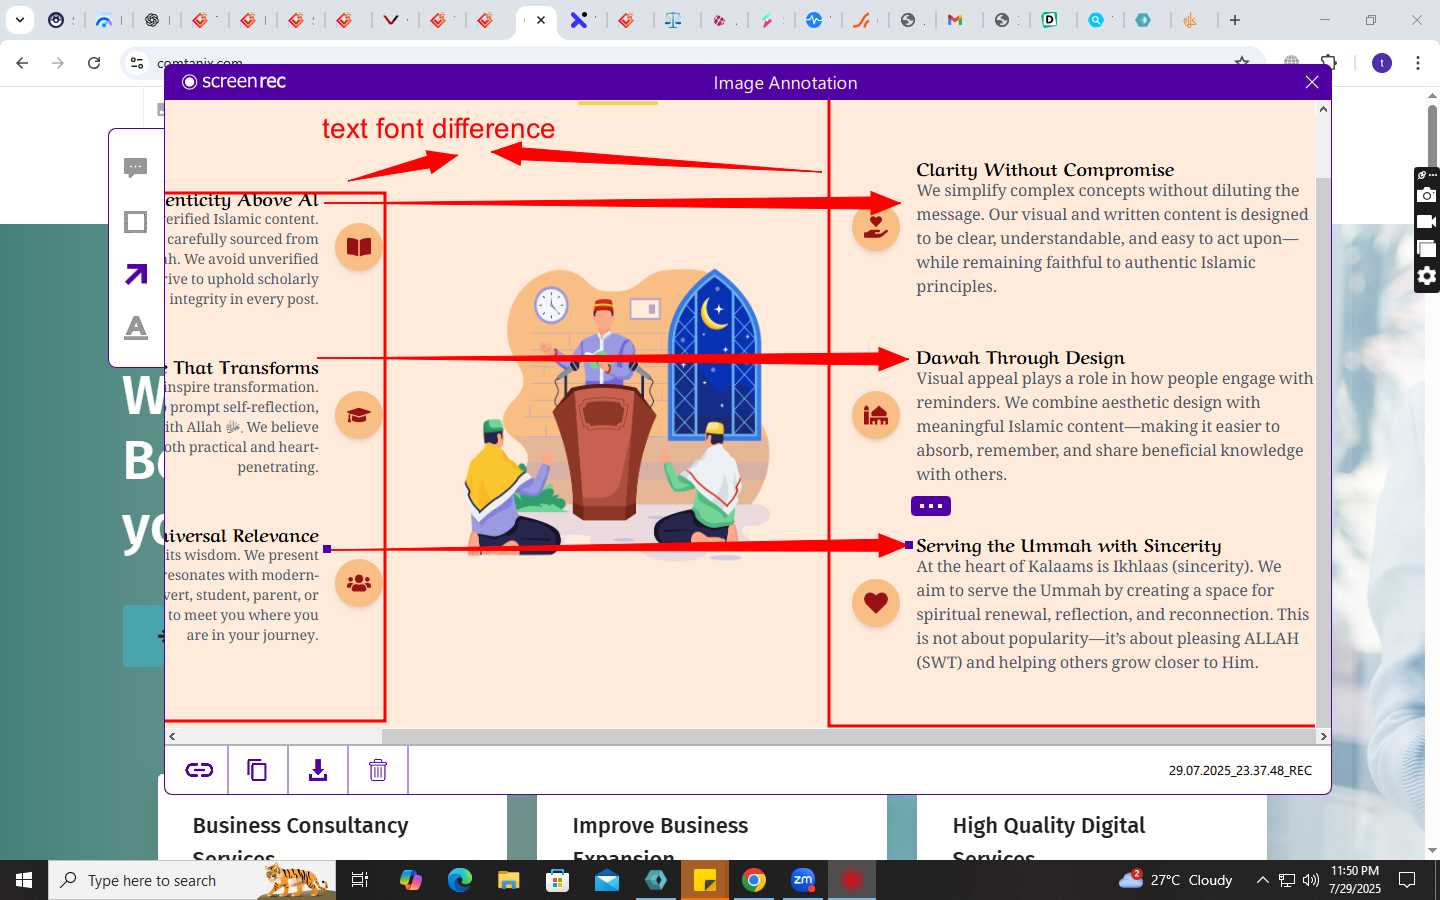
Task: Select the purple arrow annotation tool
Action: [x=136, y=274]
